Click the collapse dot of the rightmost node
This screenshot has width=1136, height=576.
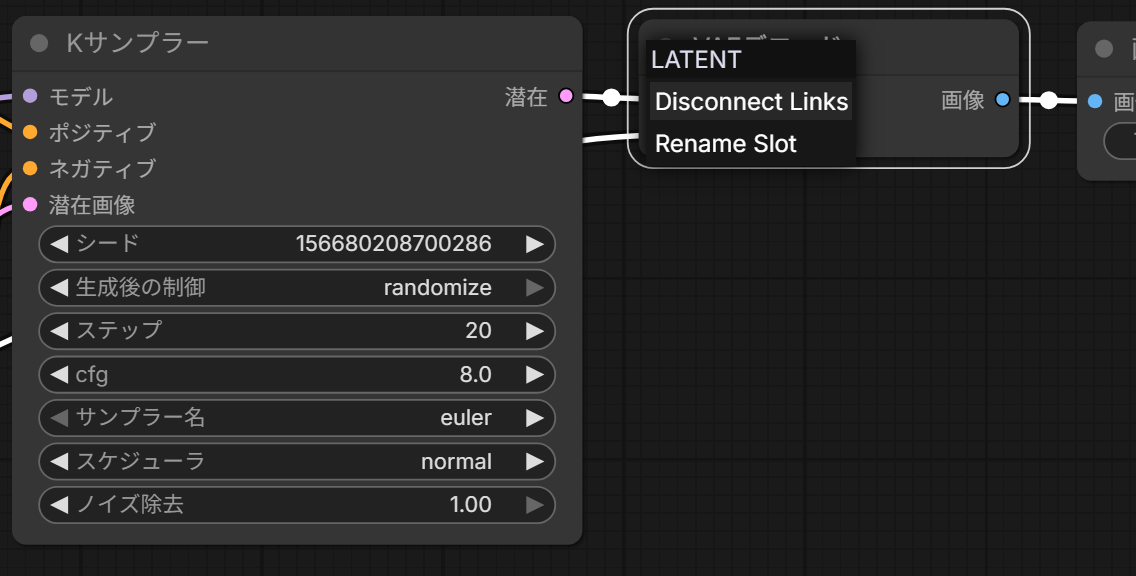[x=1104, y=49]
